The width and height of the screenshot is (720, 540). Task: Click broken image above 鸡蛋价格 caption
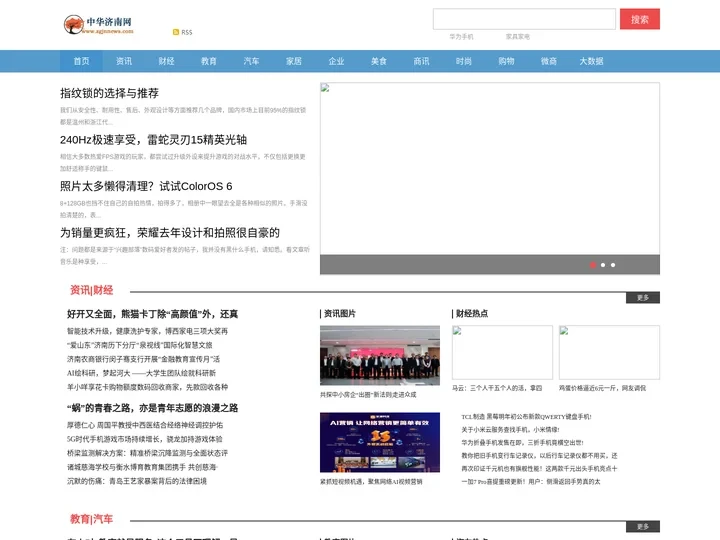(x=609, y=353)
